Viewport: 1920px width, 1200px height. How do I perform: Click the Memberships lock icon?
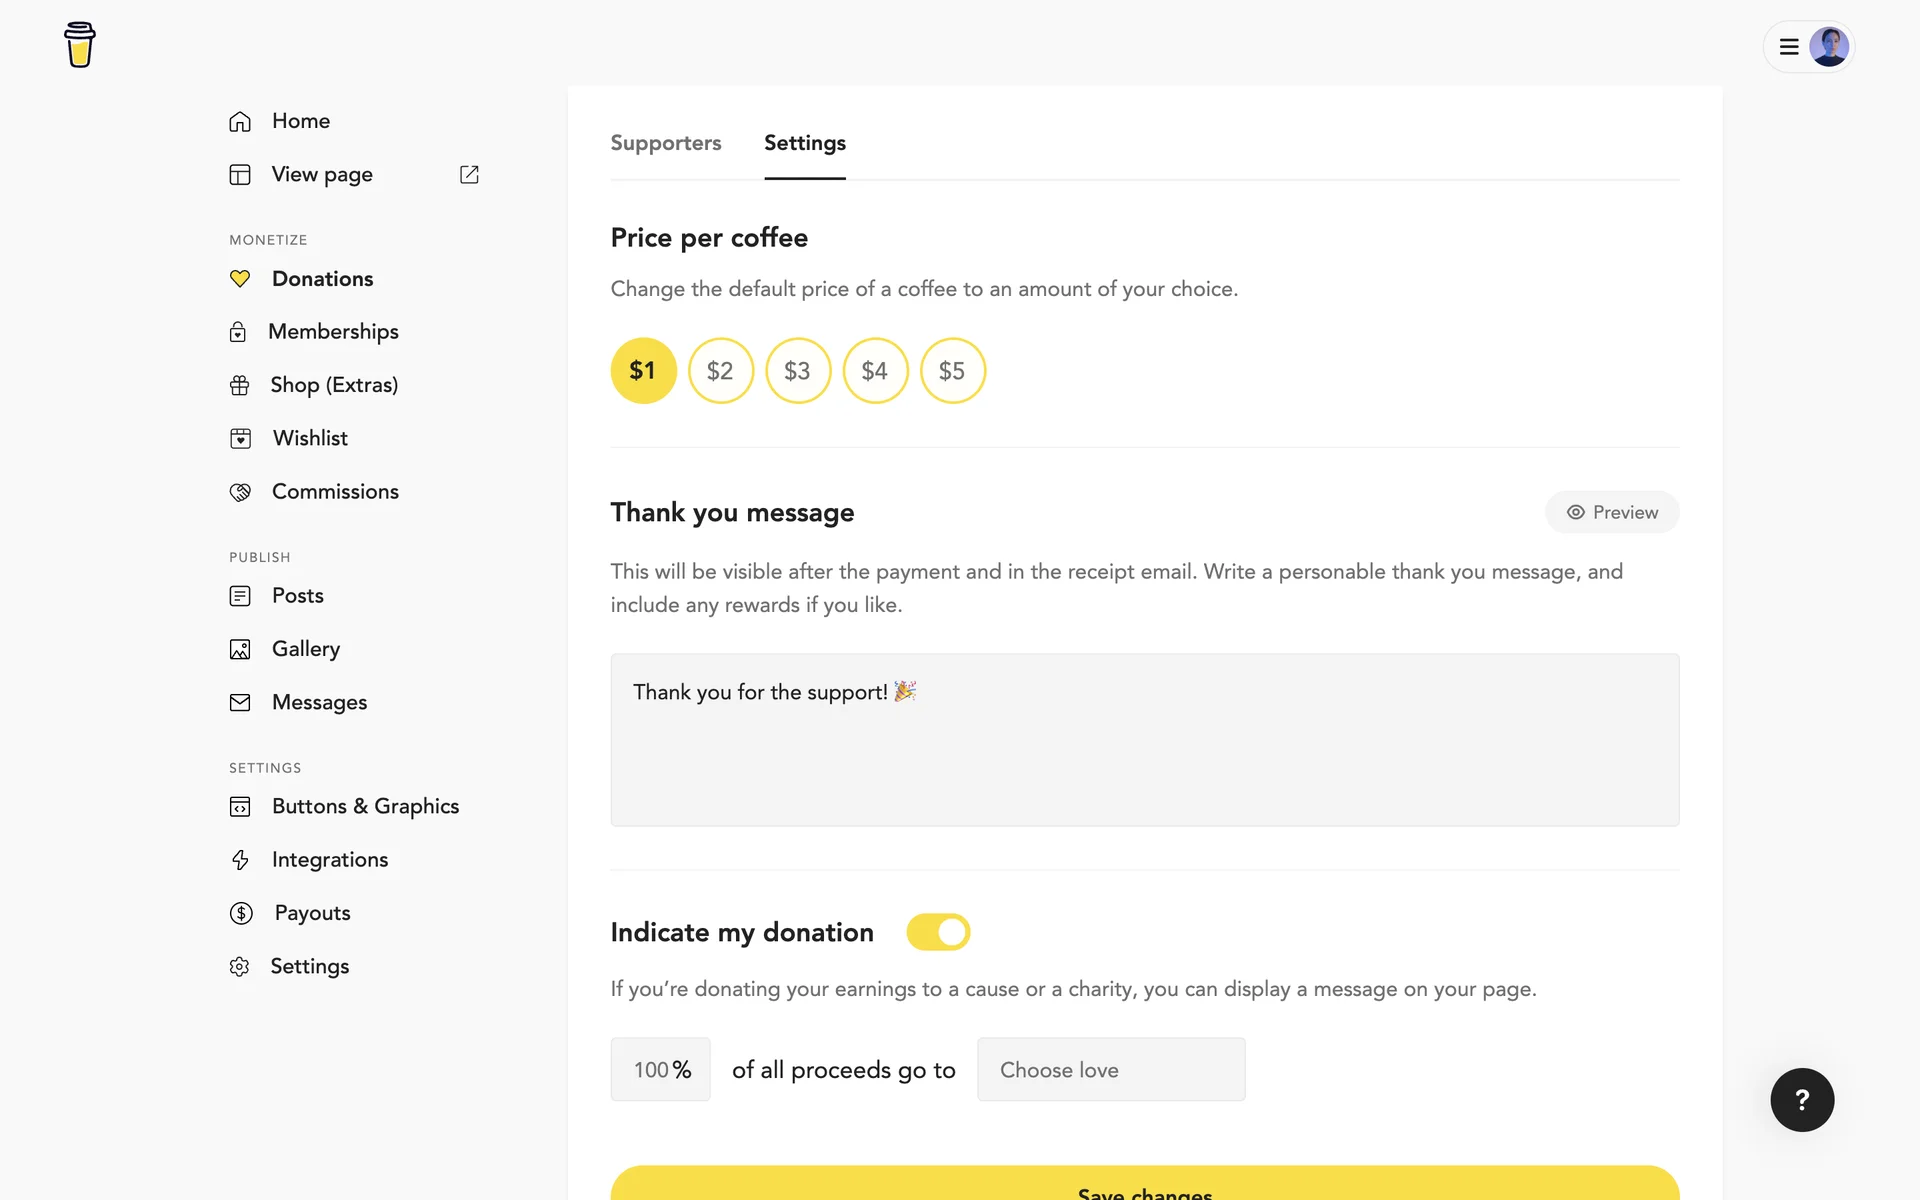pos(238,332)
